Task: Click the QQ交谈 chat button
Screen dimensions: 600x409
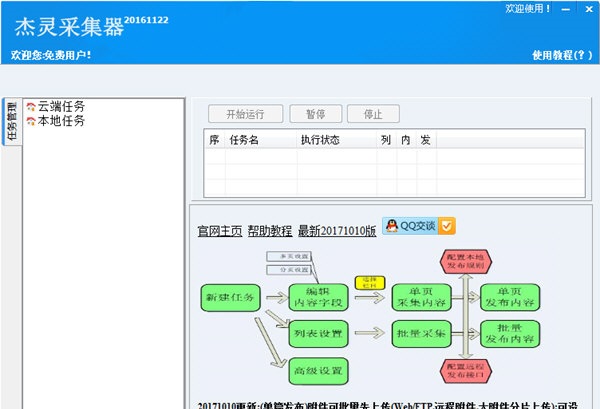Action: (x=419, y=226)
